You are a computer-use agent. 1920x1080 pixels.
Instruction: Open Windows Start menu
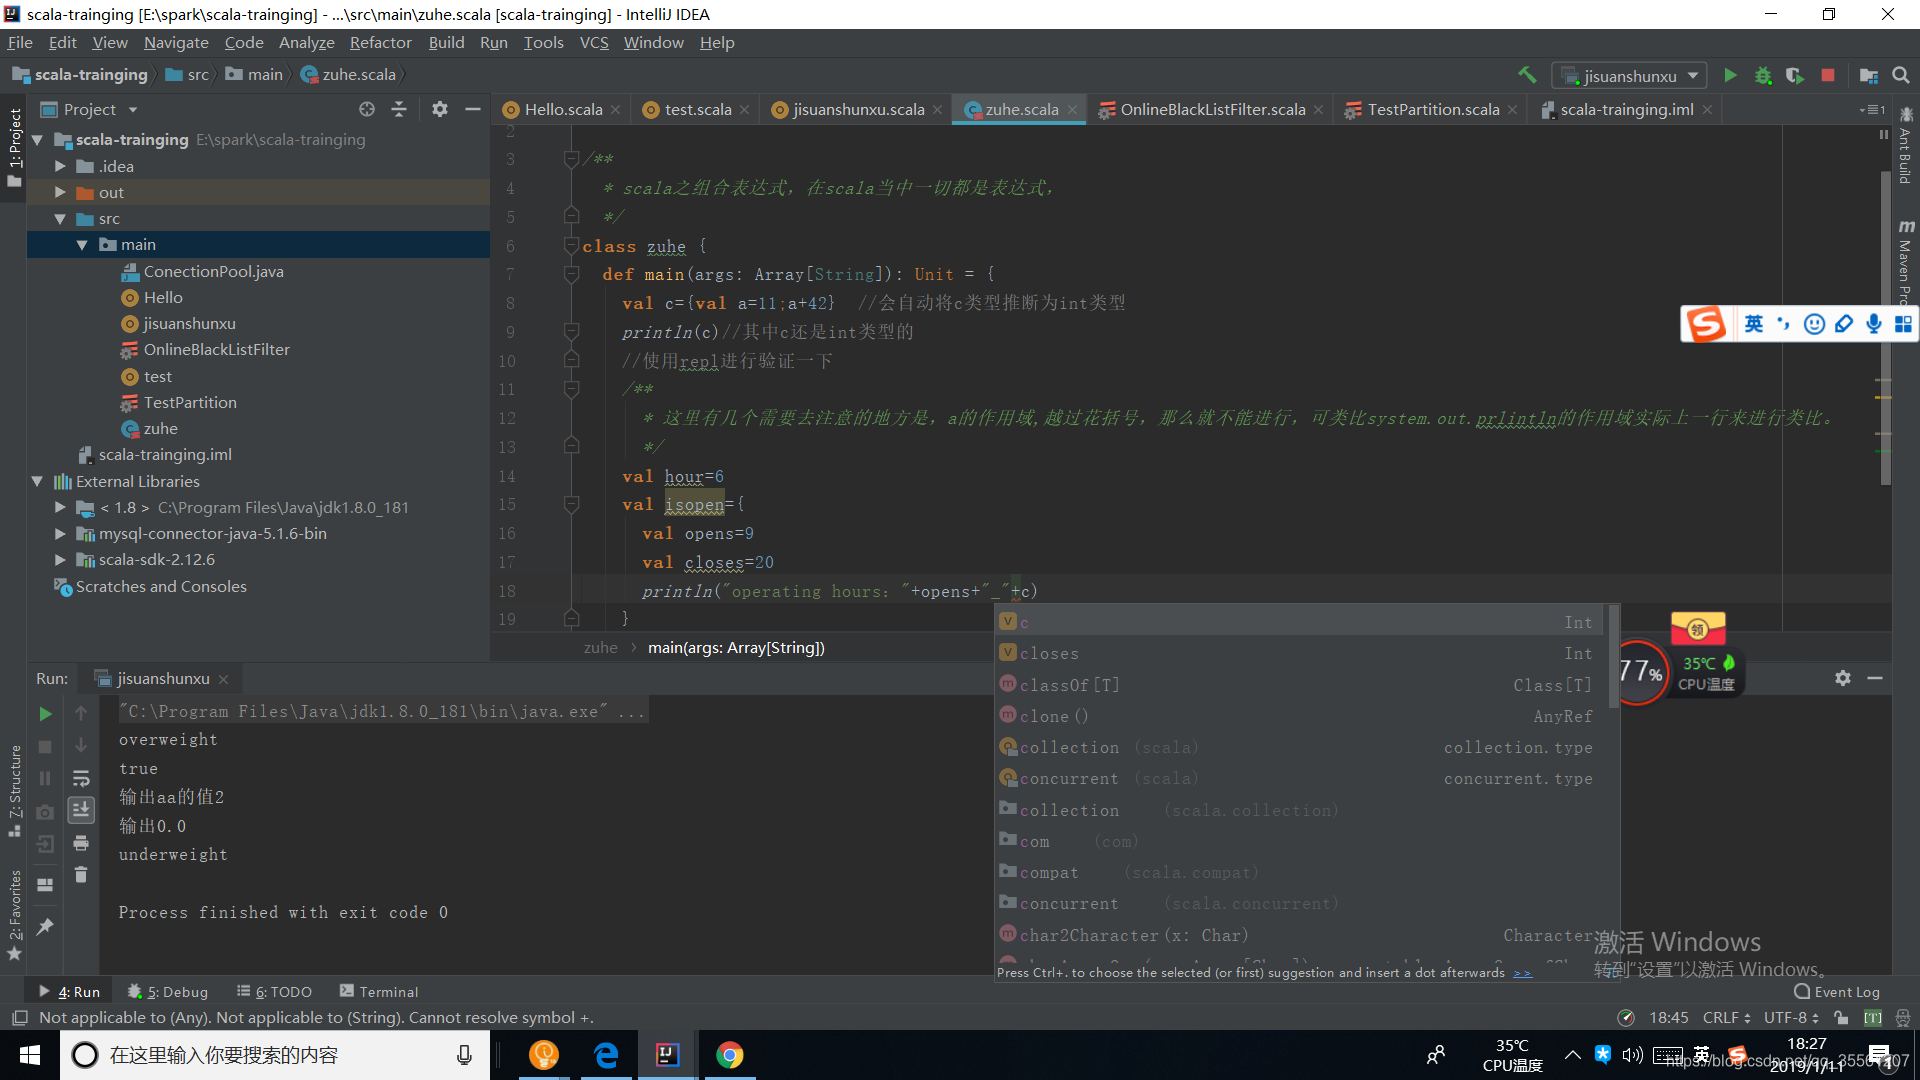point(29,1055)
